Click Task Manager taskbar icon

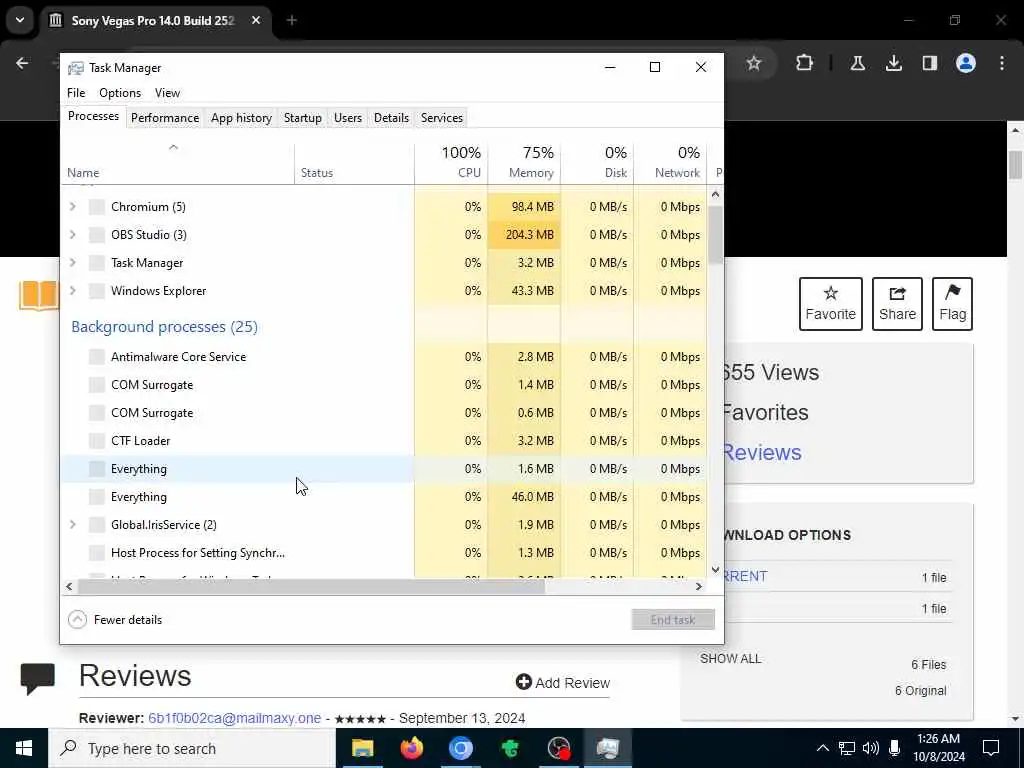[607, 748]
